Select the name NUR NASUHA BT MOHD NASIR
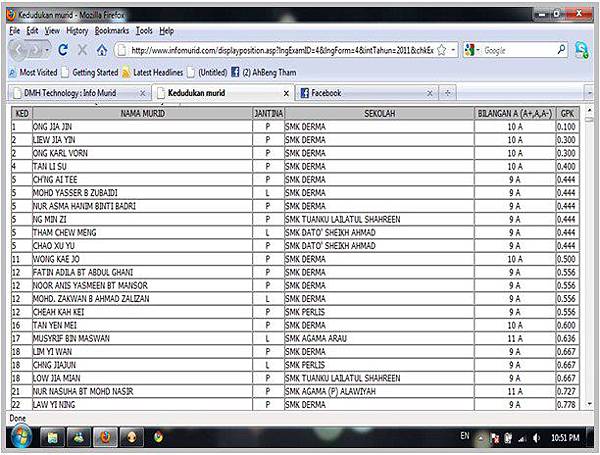Viewport: 600px width, 455px height. [x=83, y=391]
